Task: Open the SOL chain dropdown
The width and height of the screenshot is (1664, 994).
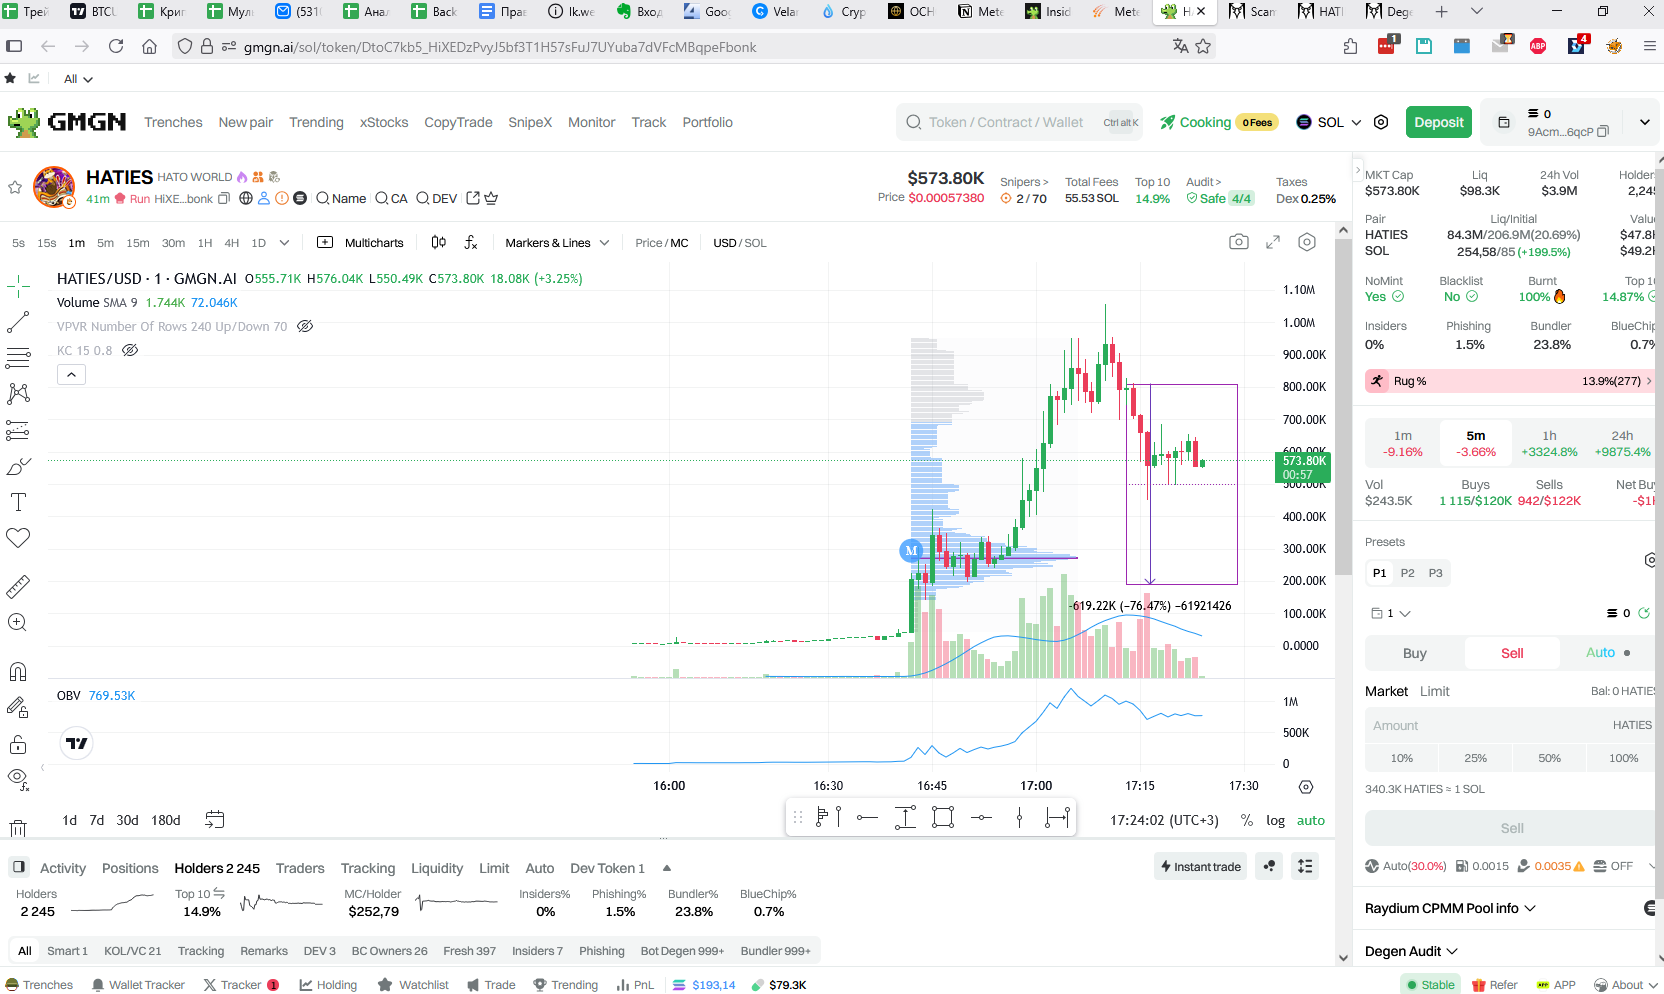Action: coord(1329,122)
